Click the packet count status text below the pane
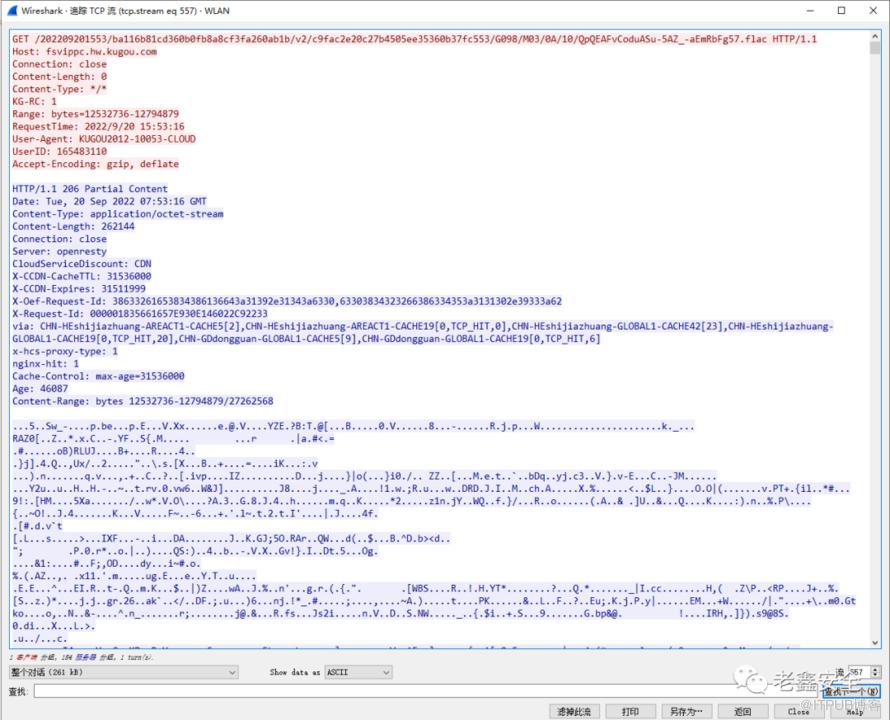The image size is (890, 720). point(81,658)
